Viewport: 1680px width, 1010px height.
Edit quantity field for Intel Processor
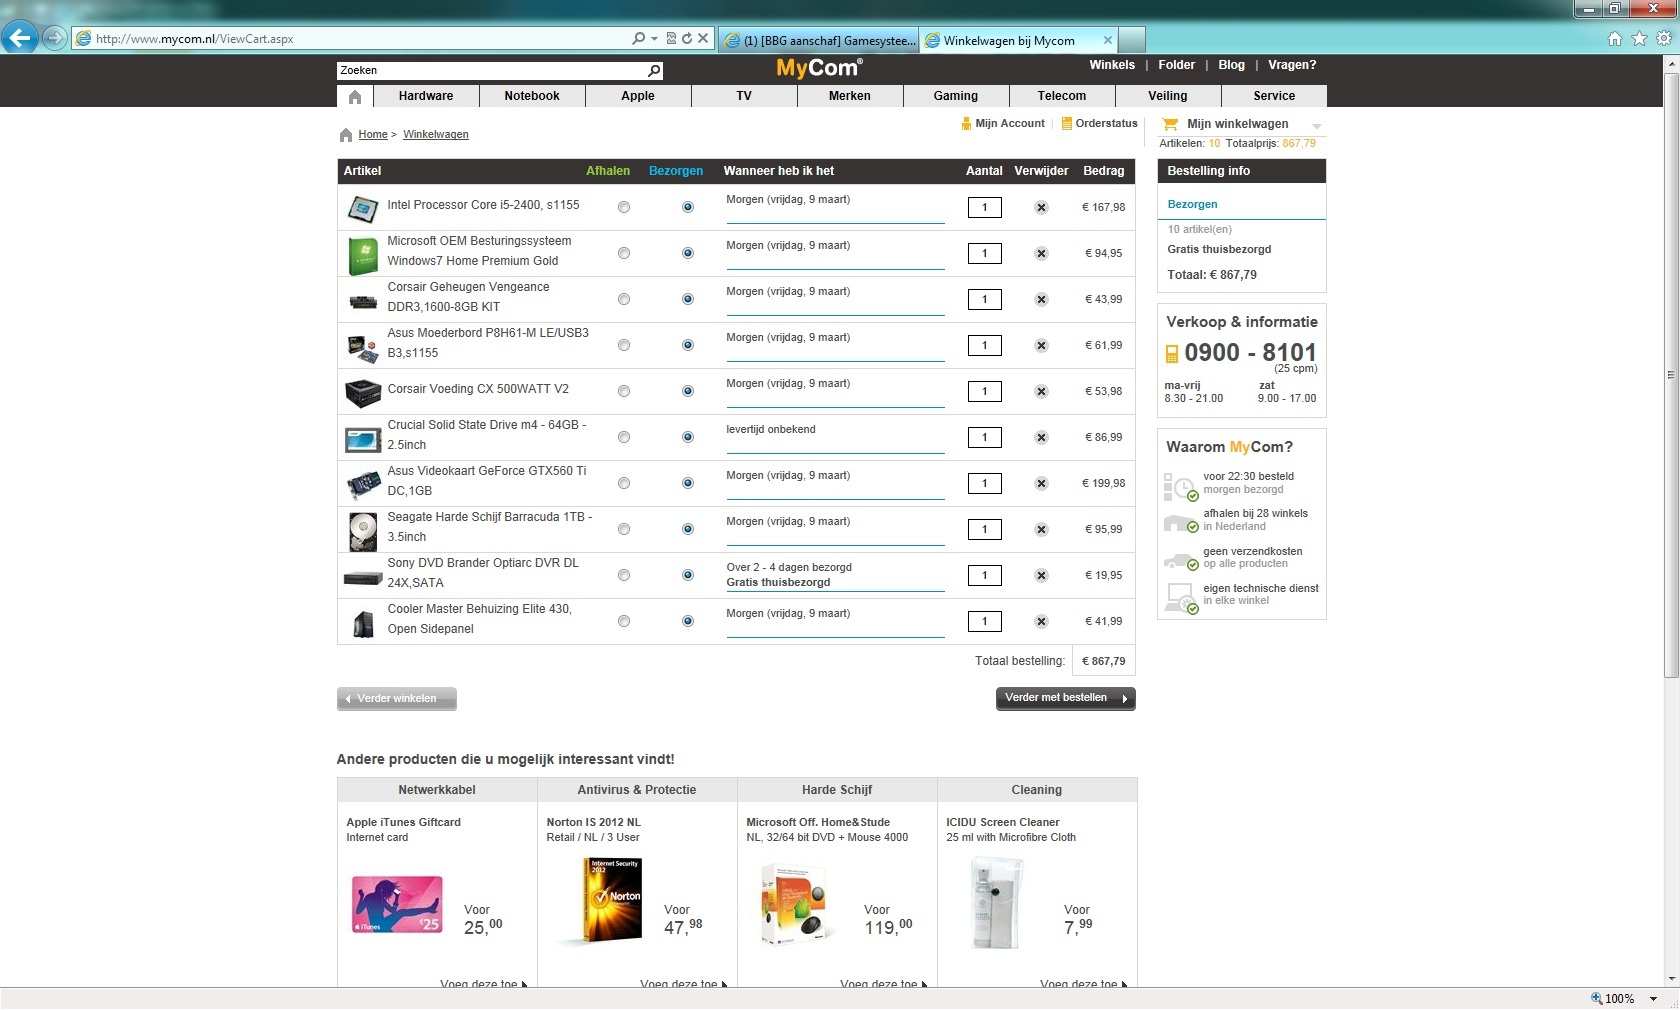click(x=985, y=208)
